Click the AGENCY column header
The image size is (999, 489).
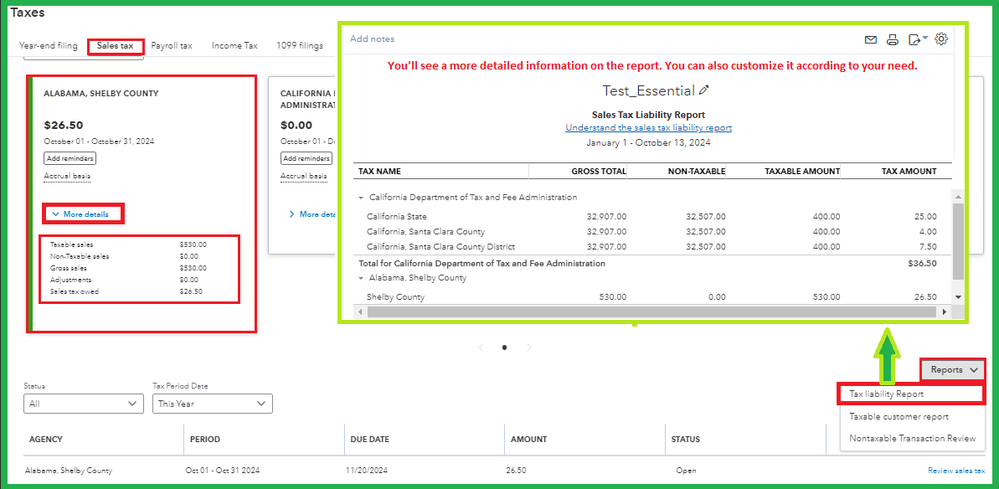pyautogui.click(x=46, y=439)
